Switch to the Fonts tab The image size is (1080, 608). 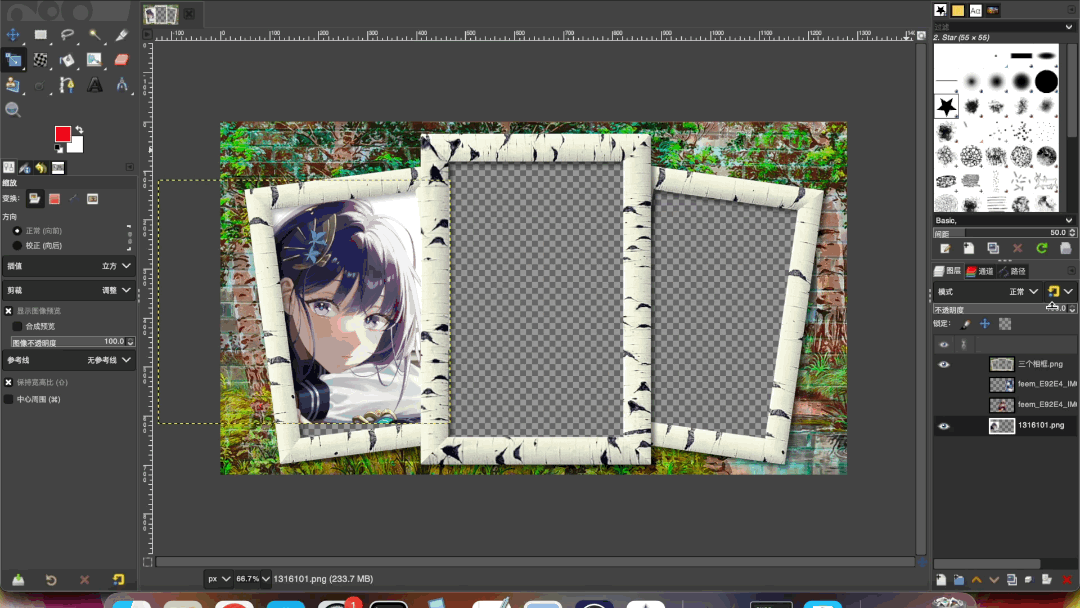(975, 10)
